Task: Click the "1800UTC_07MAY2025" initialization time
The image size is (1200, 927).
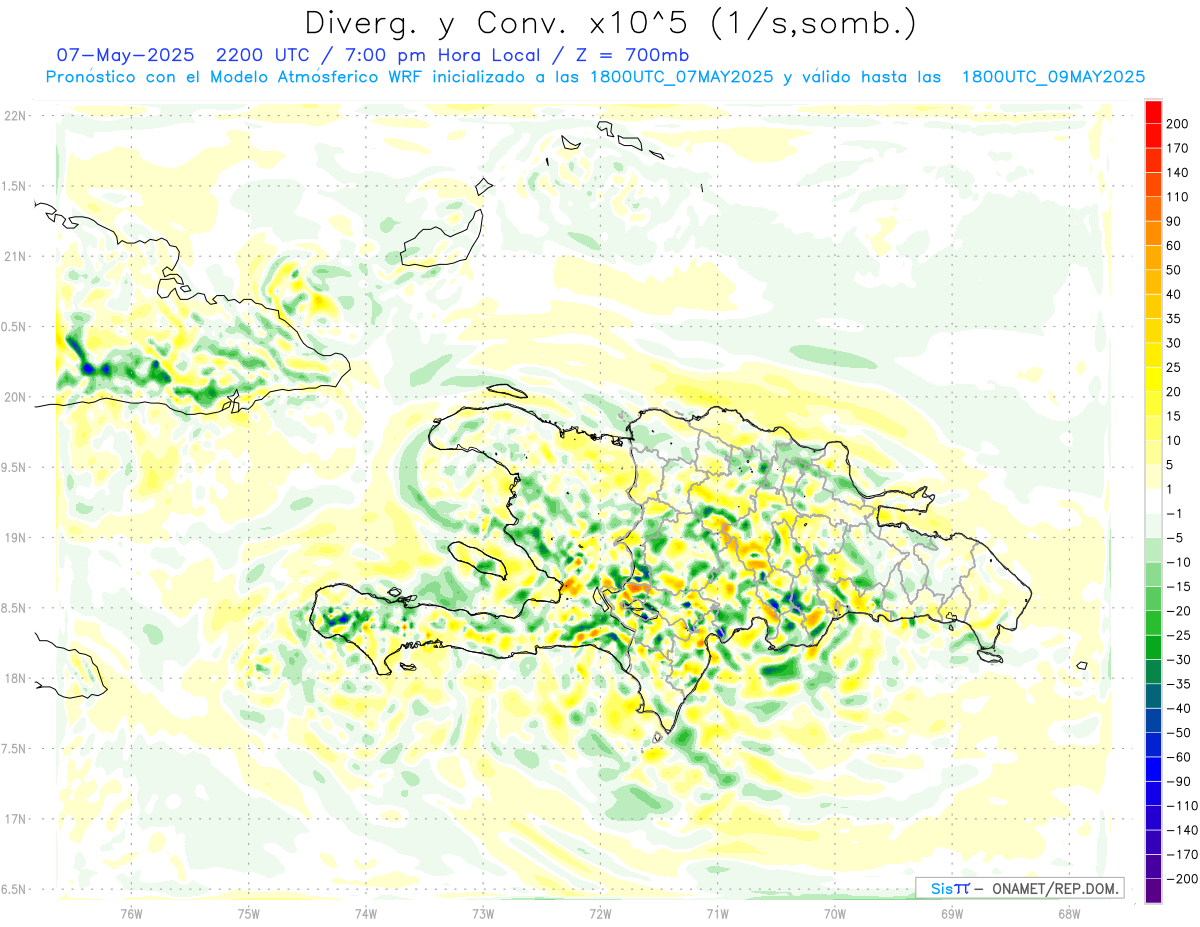Action: 681,77
